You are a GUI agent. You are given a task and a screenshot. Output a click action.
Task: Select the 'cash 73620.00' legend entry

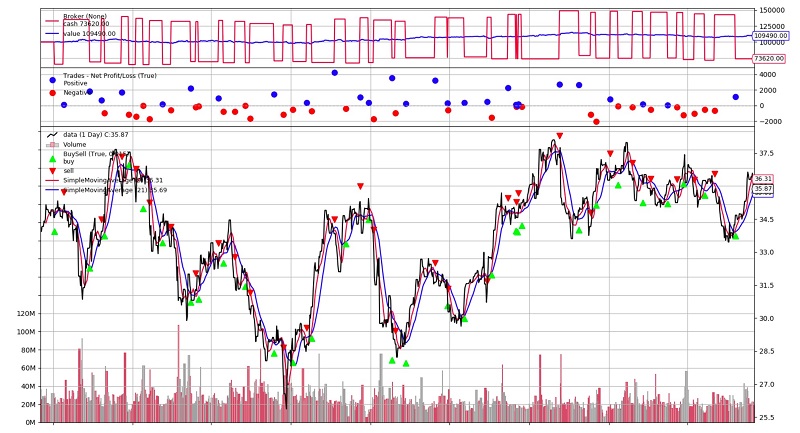click(x=86, y=23)
